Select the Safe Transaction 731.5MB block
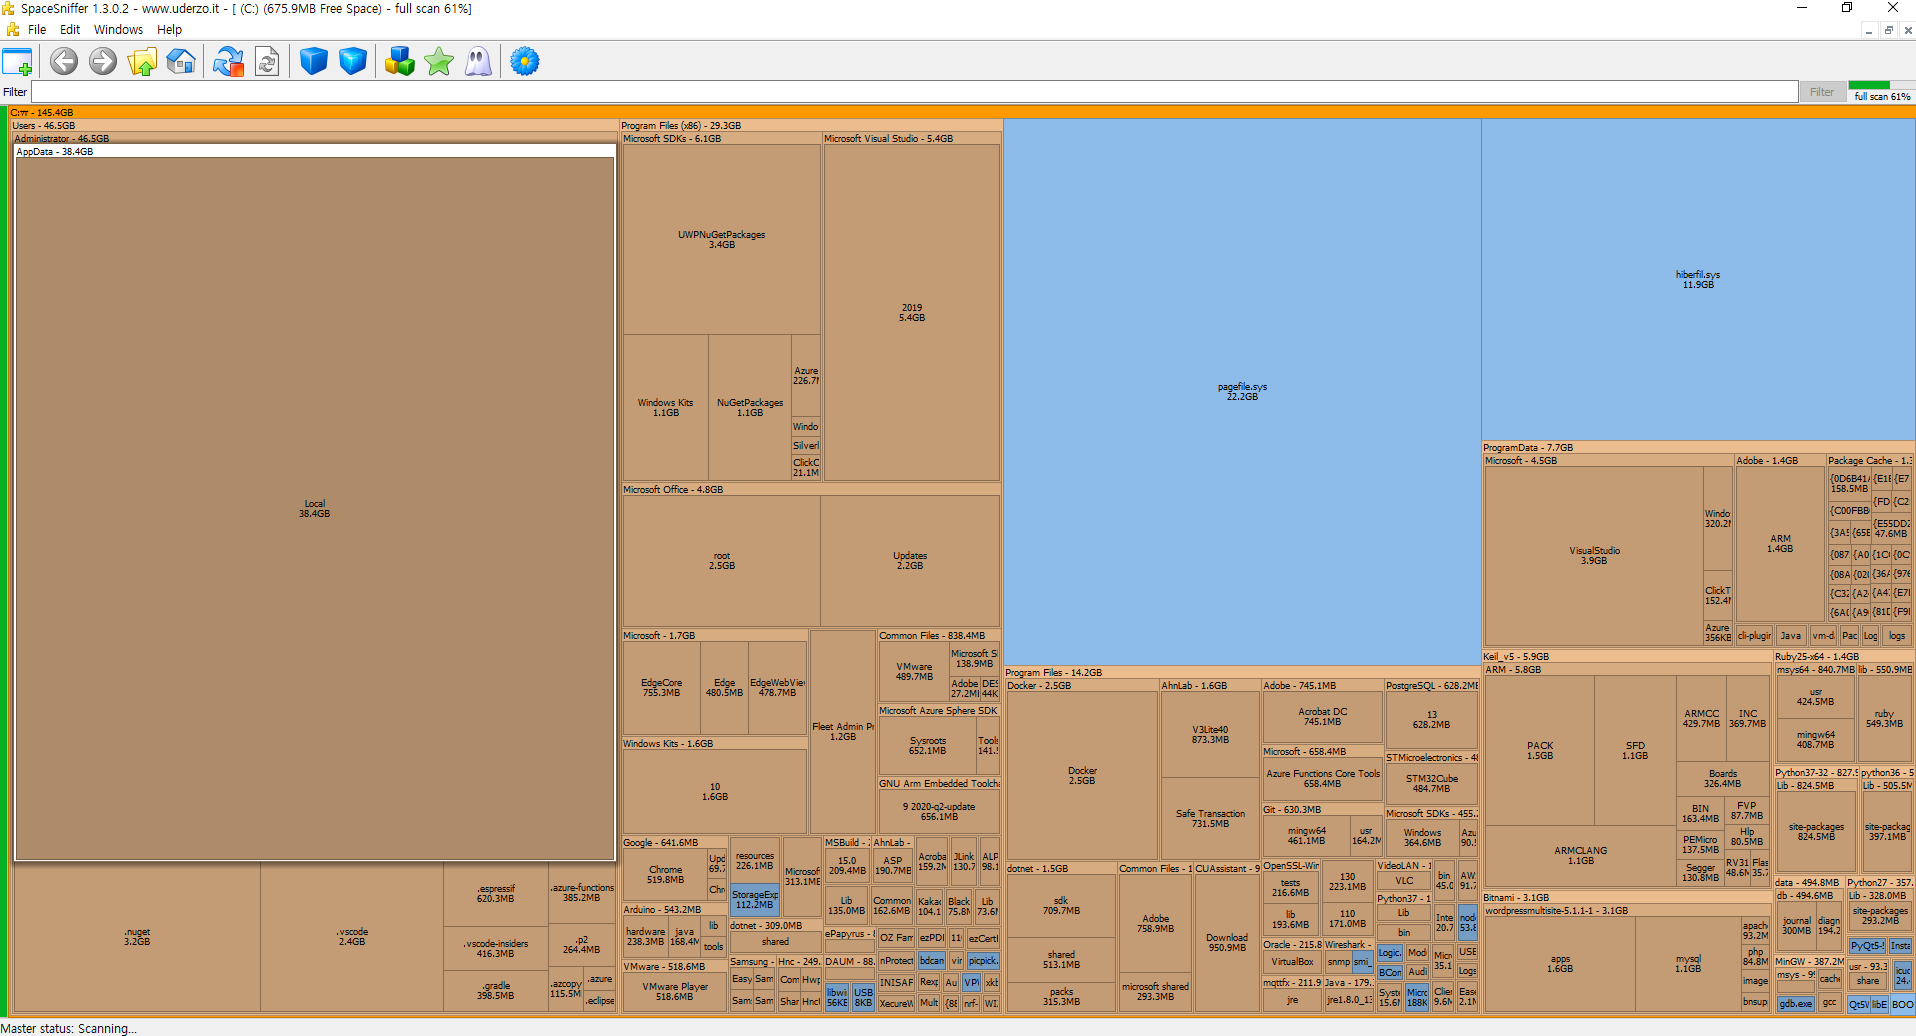 [x=1210, y=819]
